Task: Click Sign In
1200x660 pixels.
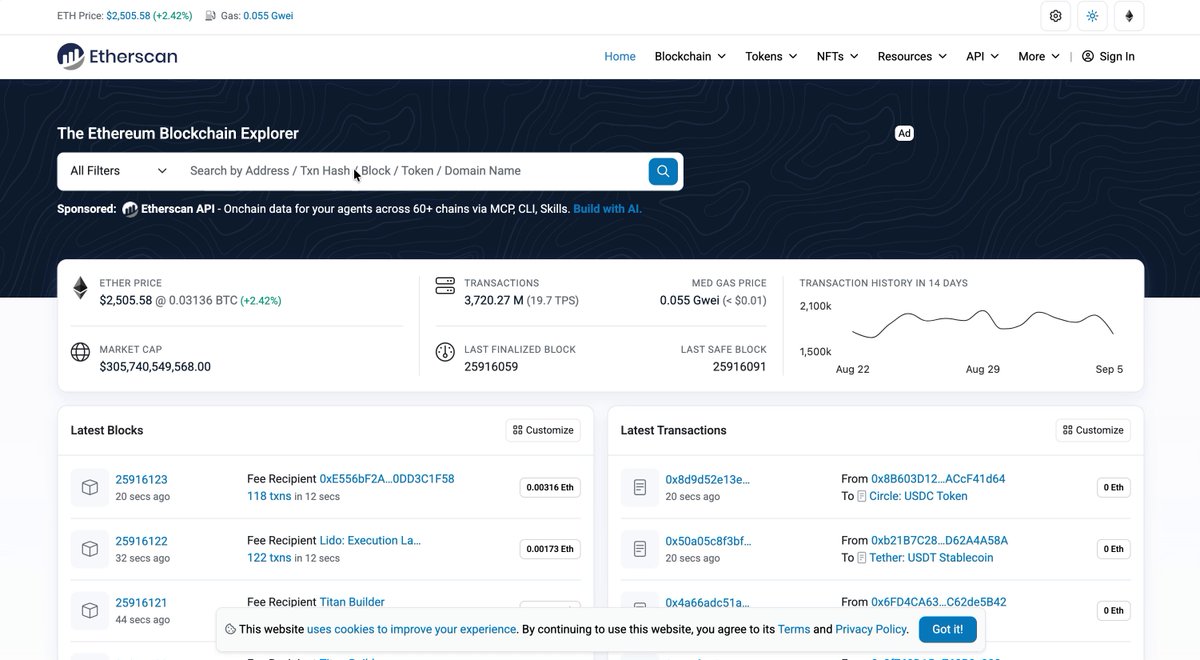Action: pos(1108,57)
